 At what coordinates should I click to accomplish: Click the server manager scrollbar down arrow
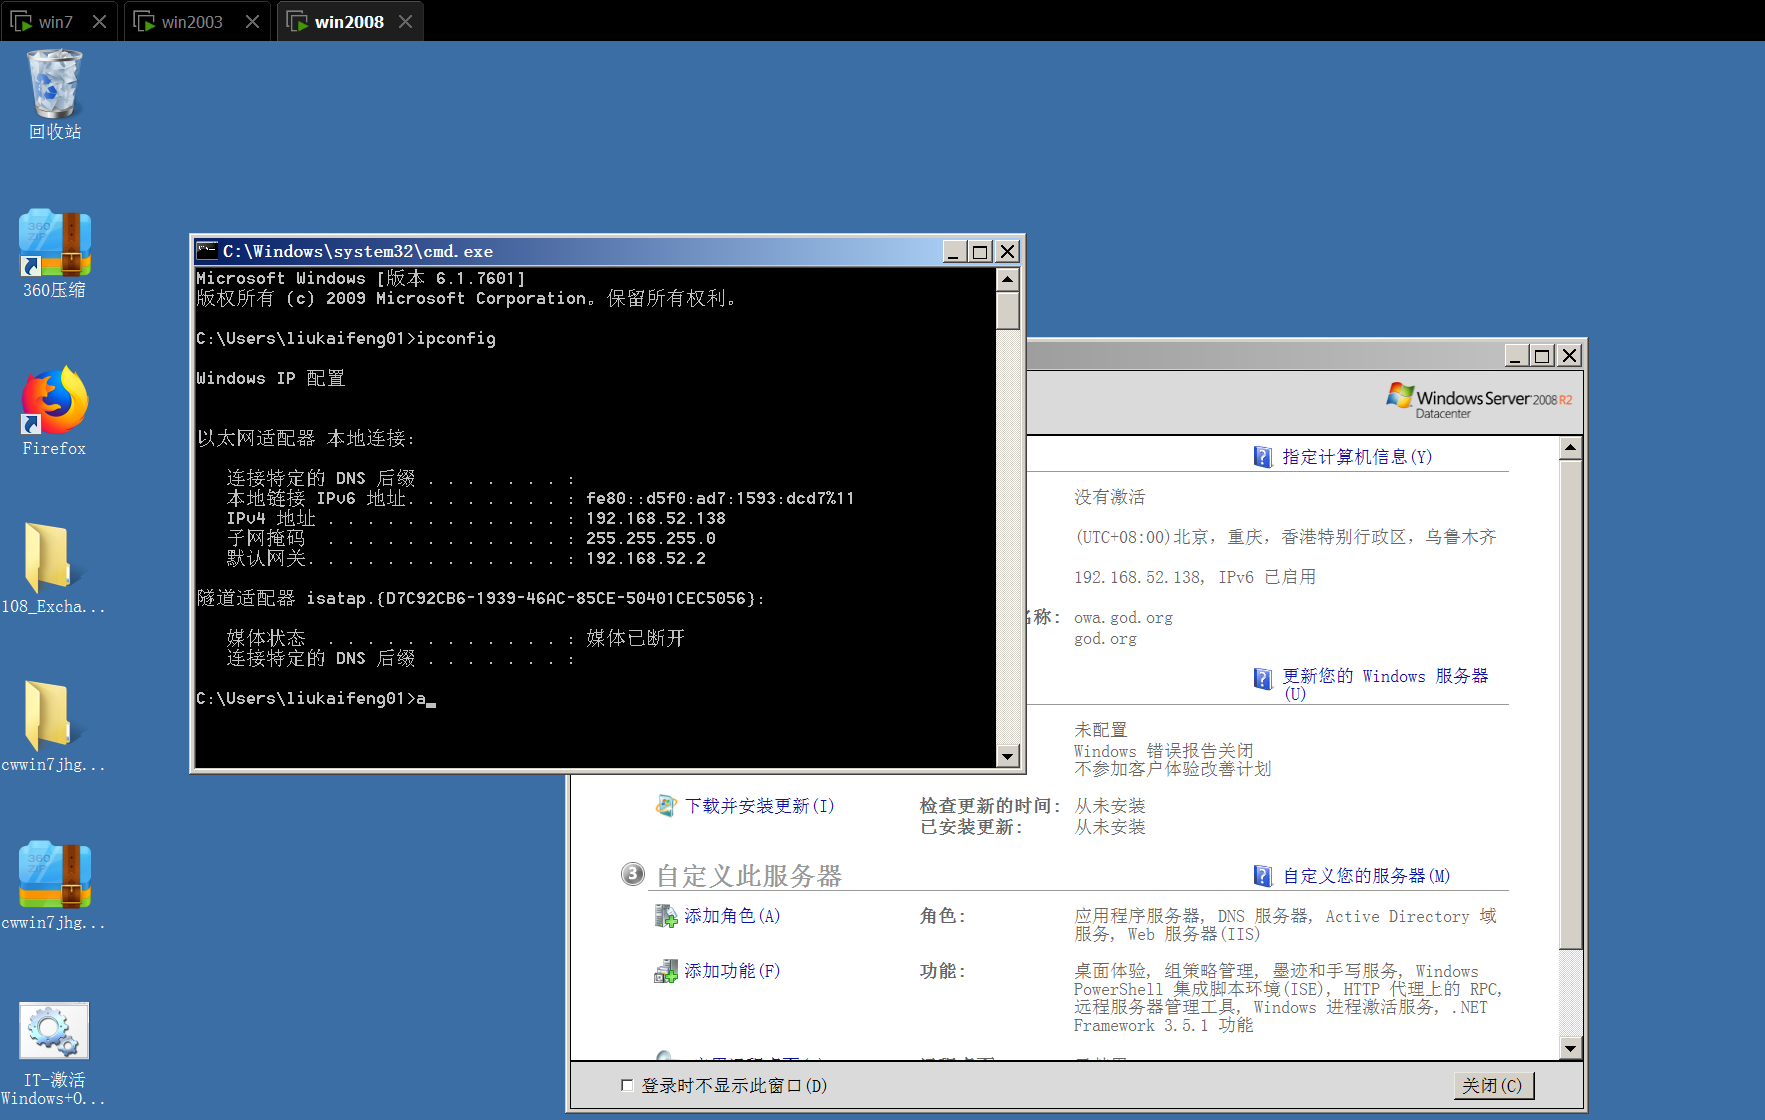(x=1569, y=1050)
